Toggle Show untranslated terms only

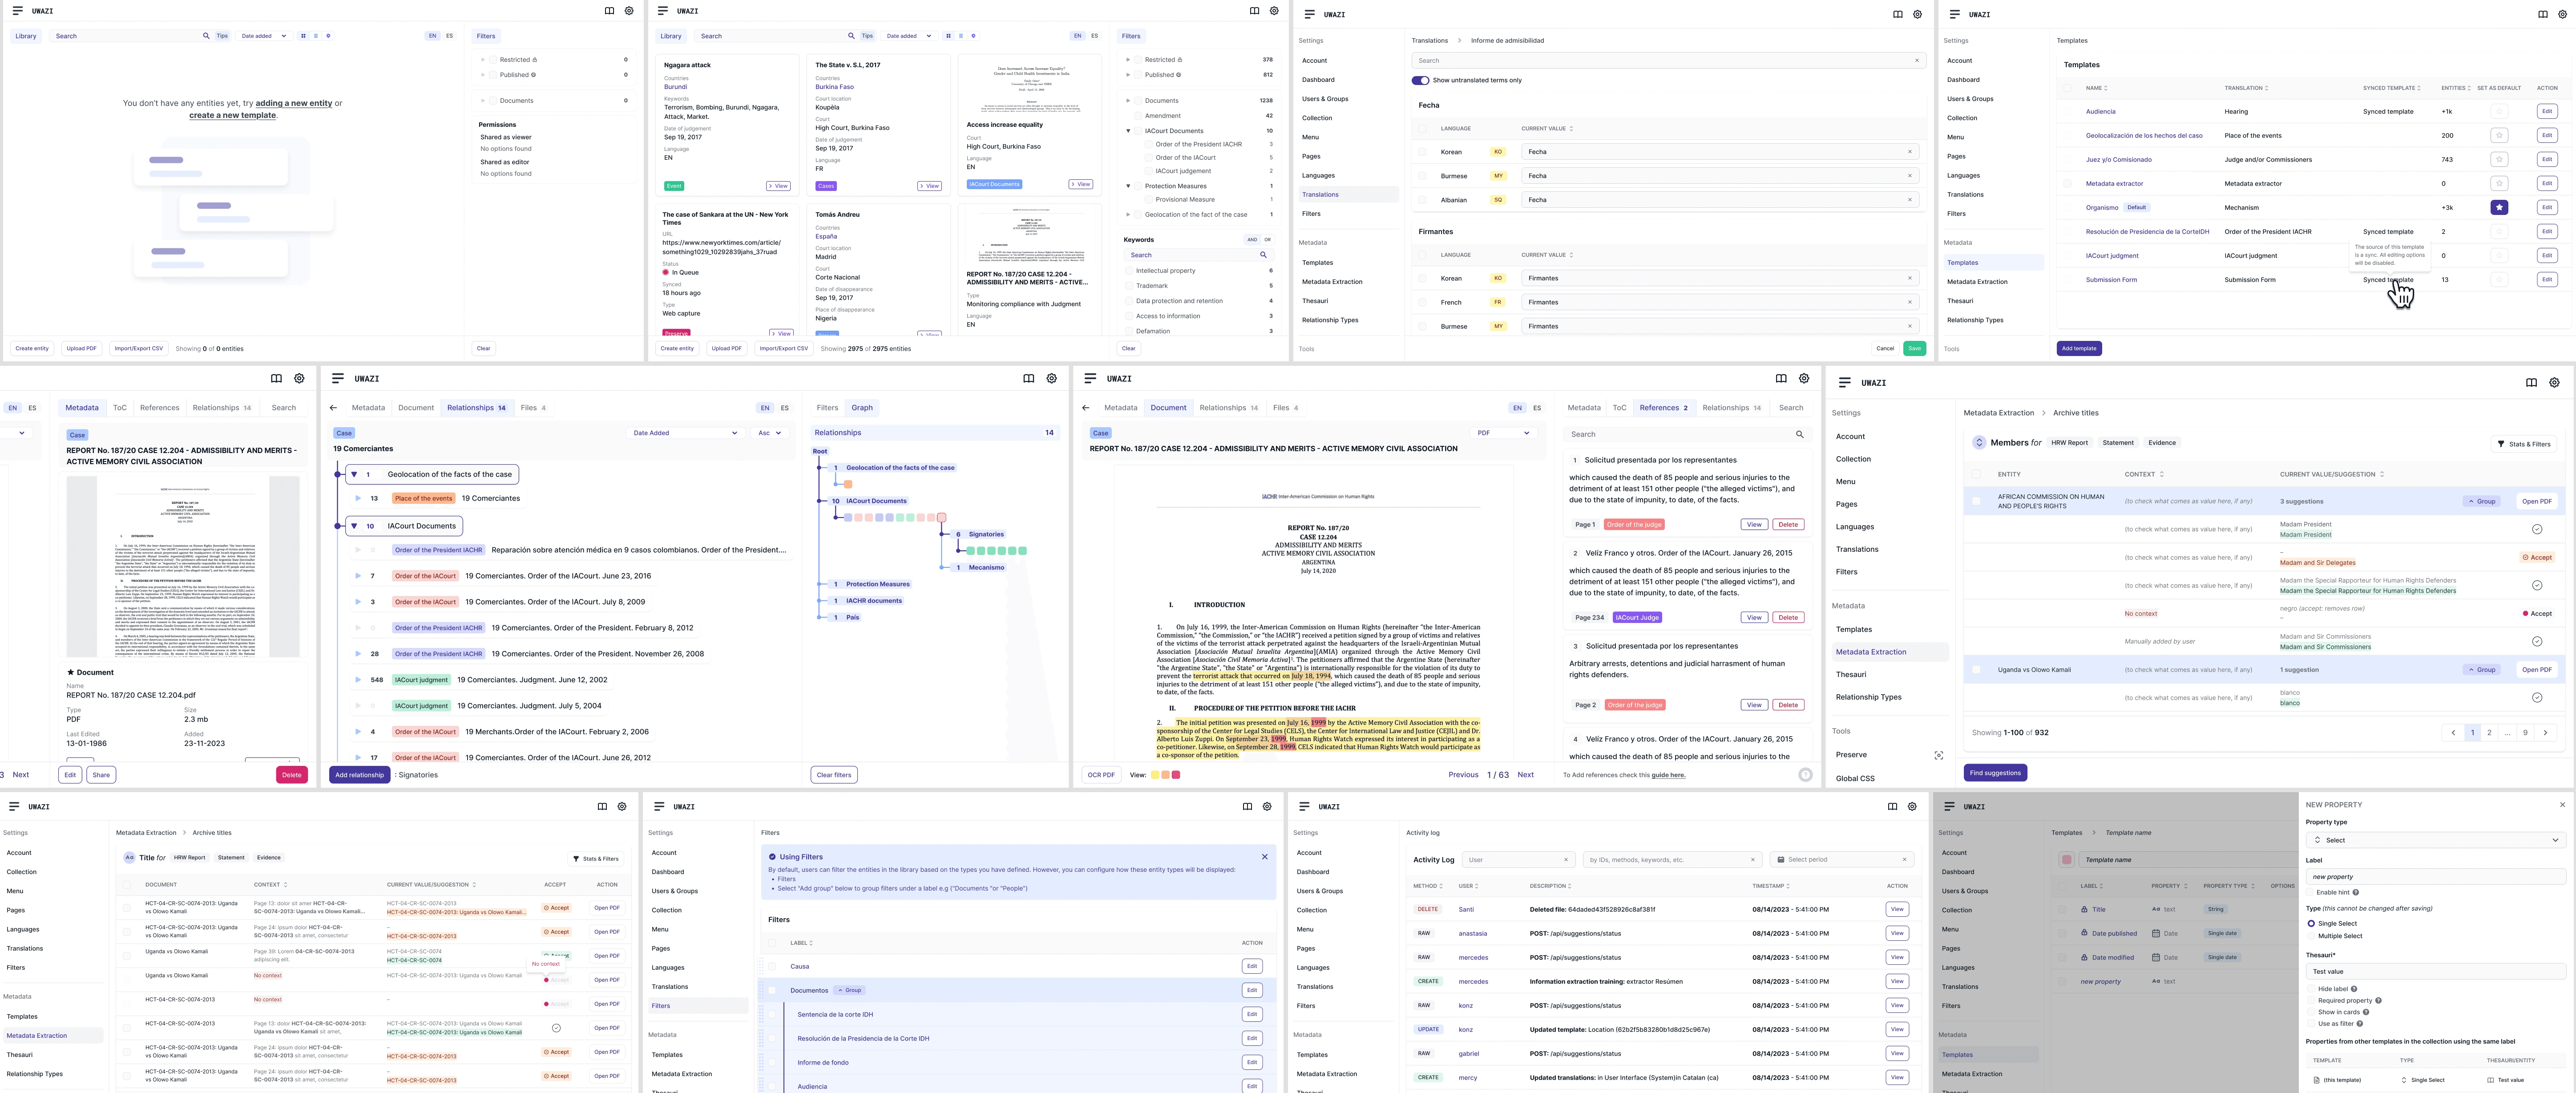point(1420,80)
